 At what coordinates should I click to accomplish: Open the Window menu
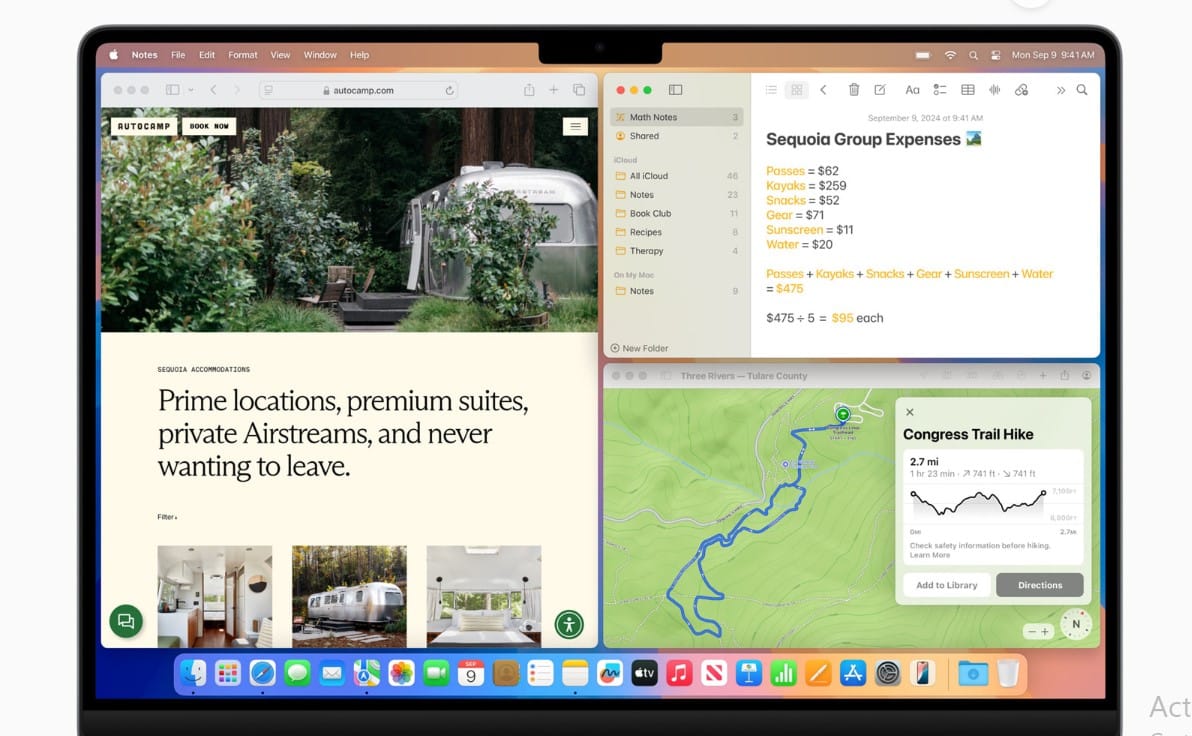(x=320, y=55)
